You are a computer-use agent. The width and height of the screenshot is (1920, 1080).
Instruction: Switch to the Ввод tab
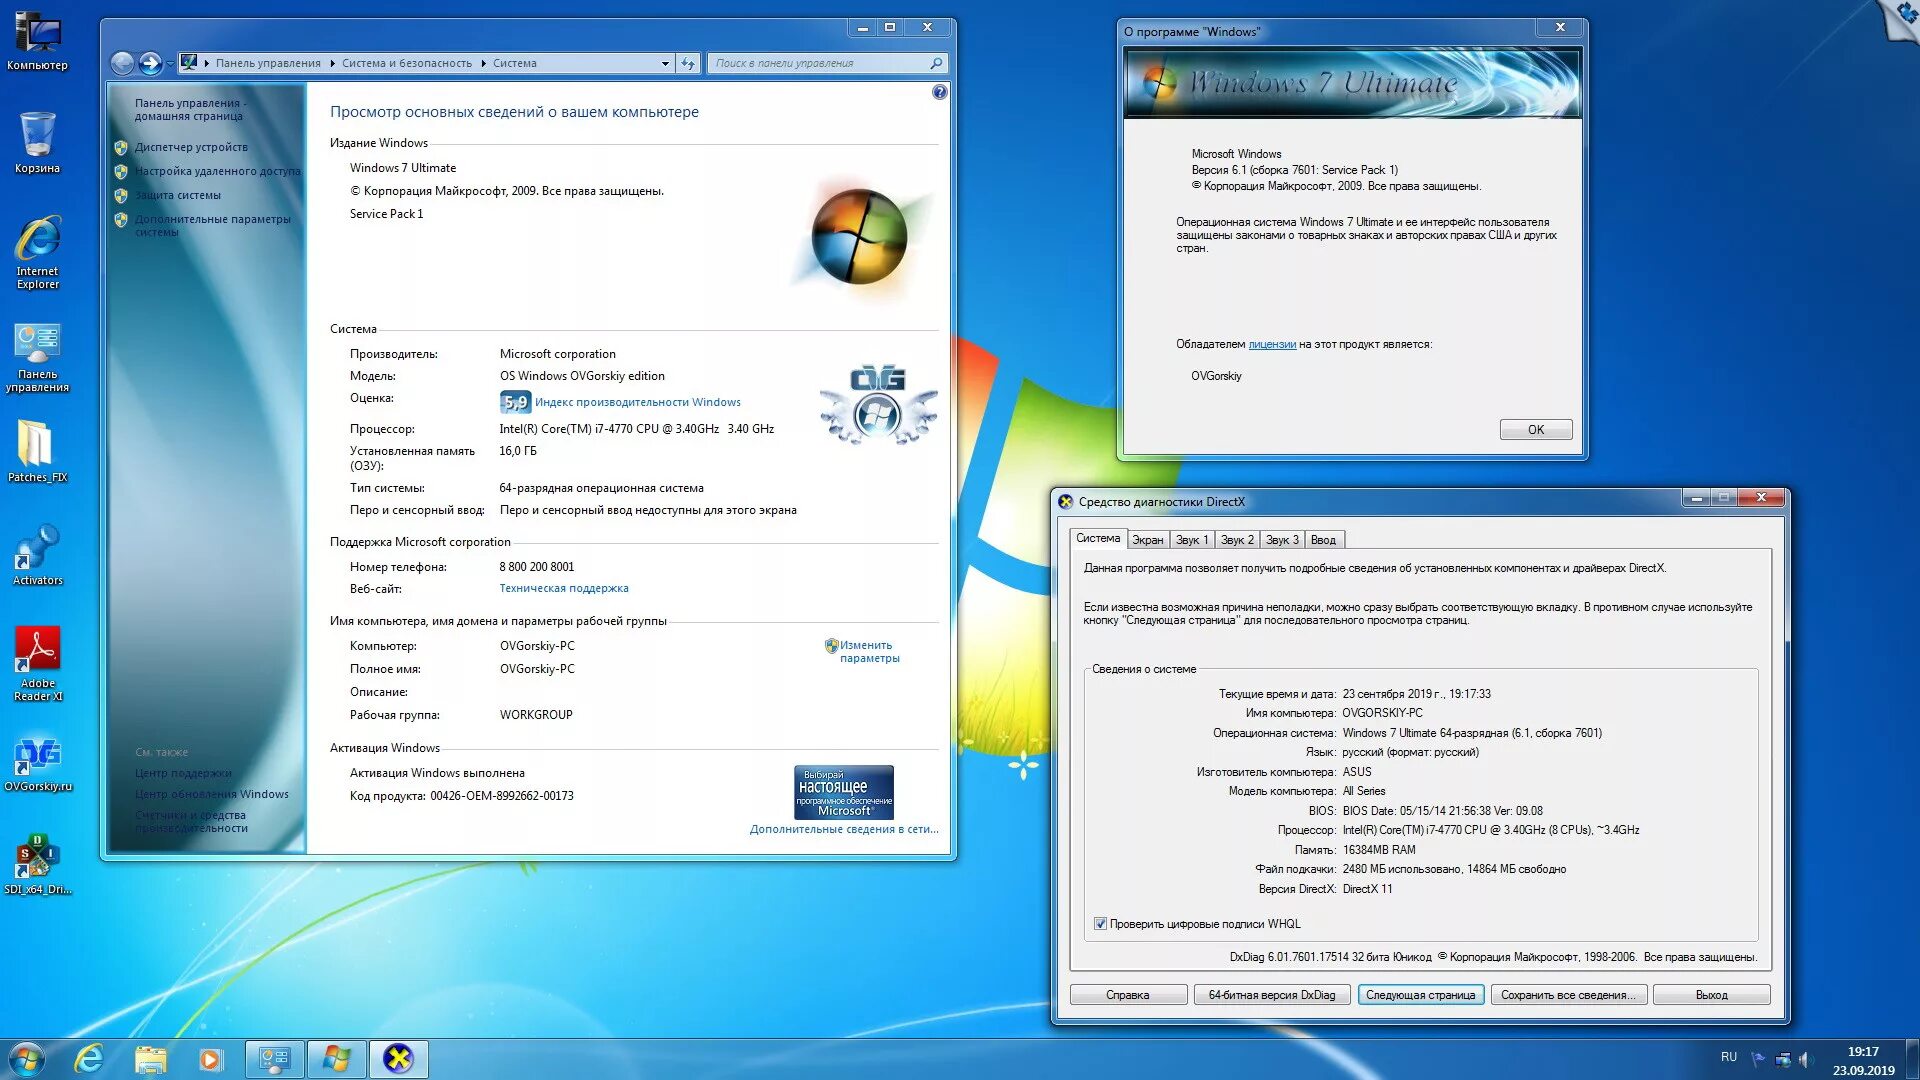[x=1323, y=540]
